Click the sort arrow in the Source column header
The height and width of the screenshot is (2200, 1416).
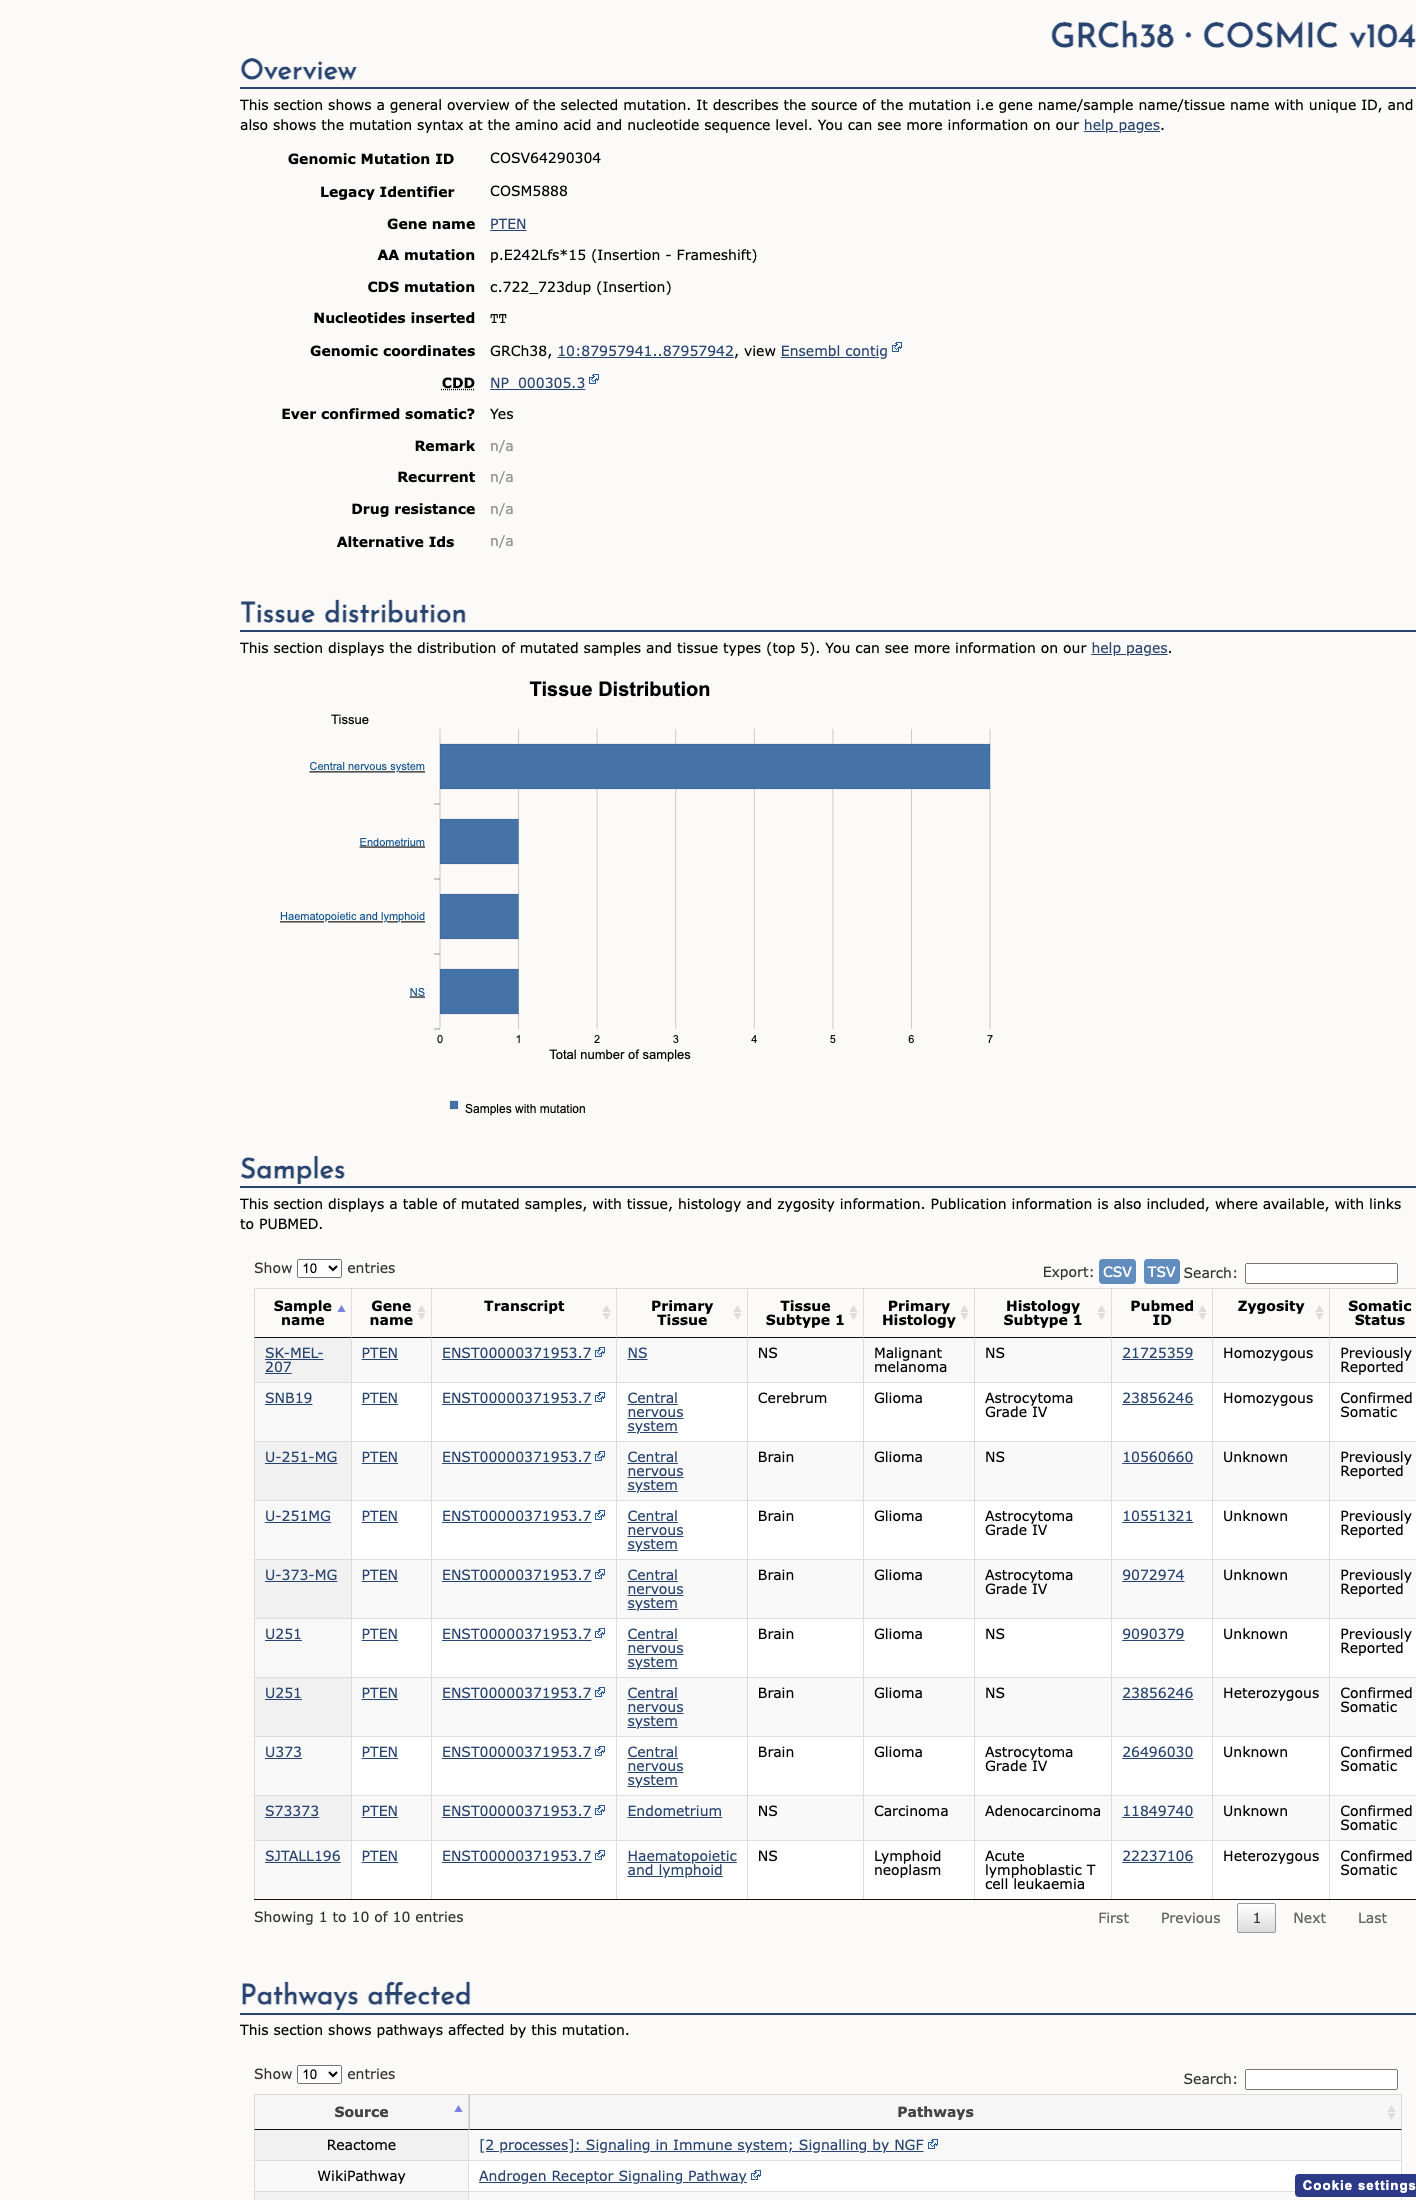(458, 2109)
